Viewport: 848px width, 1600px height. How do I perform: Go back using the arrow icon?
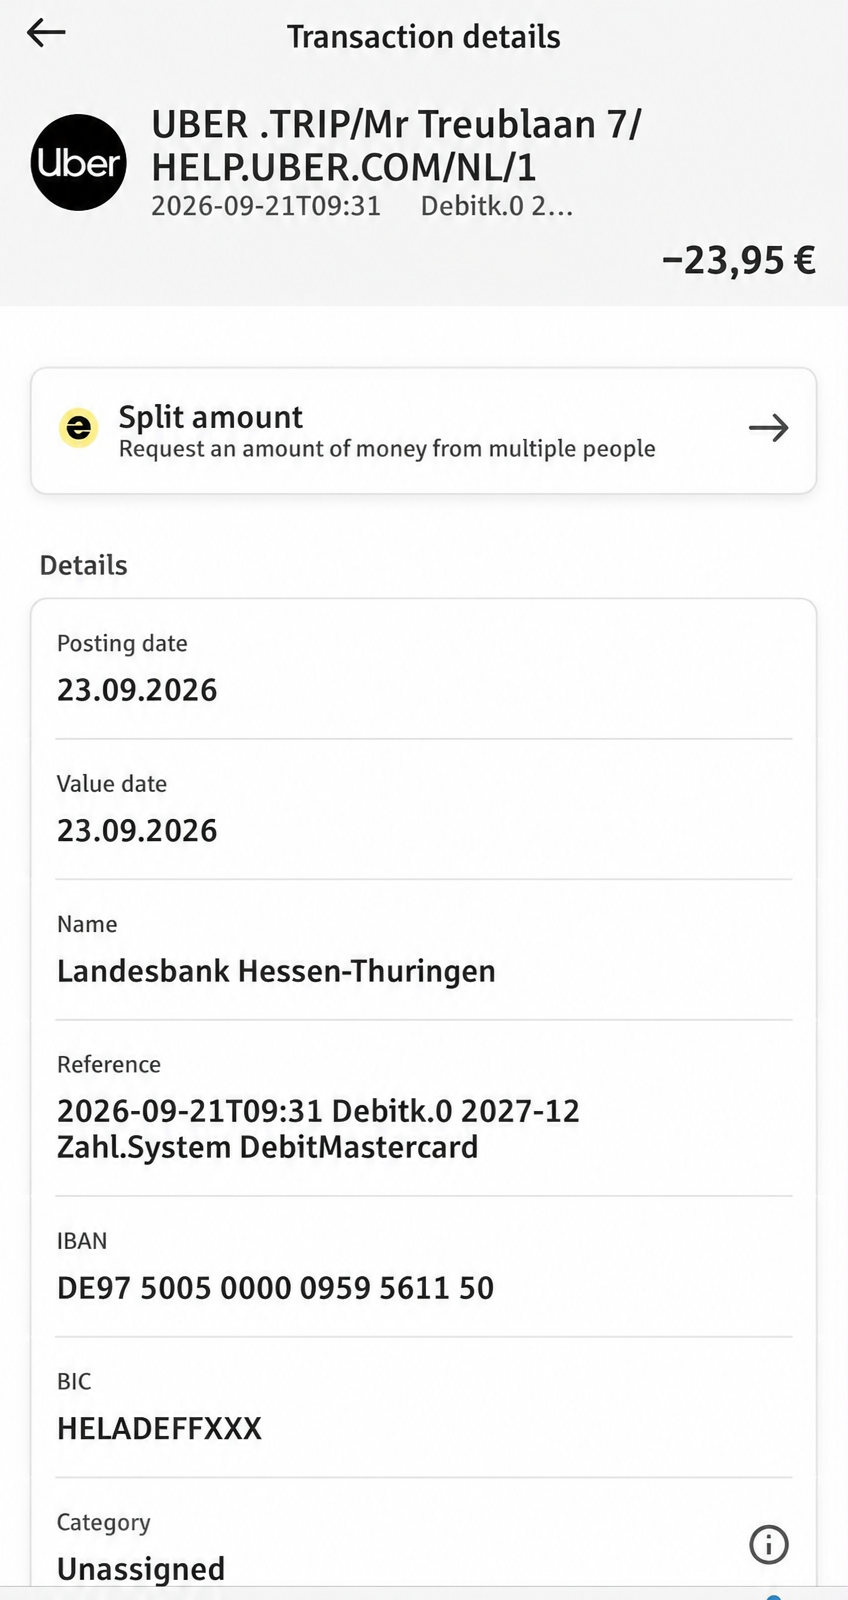tap(46, 33)
